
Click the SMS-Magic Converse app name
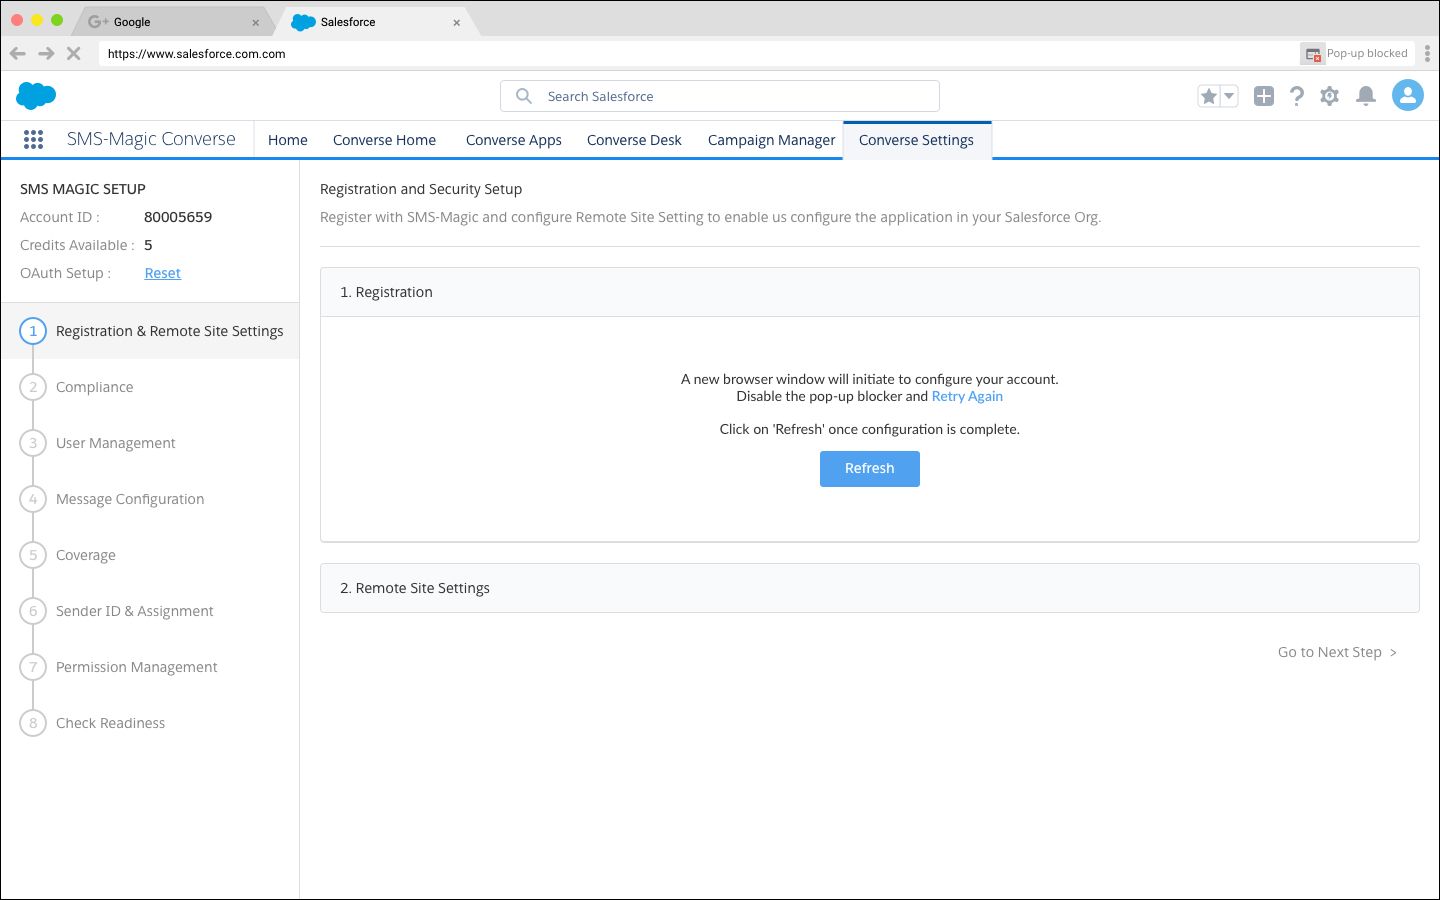[x=151, y=139]
